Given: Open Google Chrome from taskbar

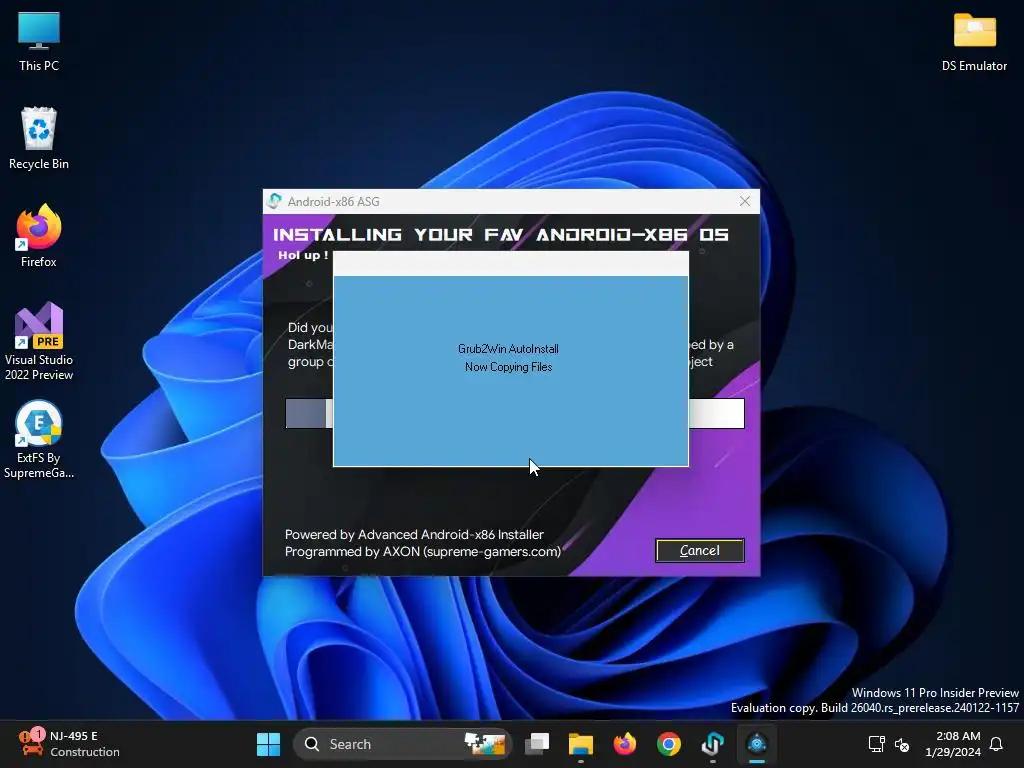Looking at the screenshot, I should [x=669, y=744].
